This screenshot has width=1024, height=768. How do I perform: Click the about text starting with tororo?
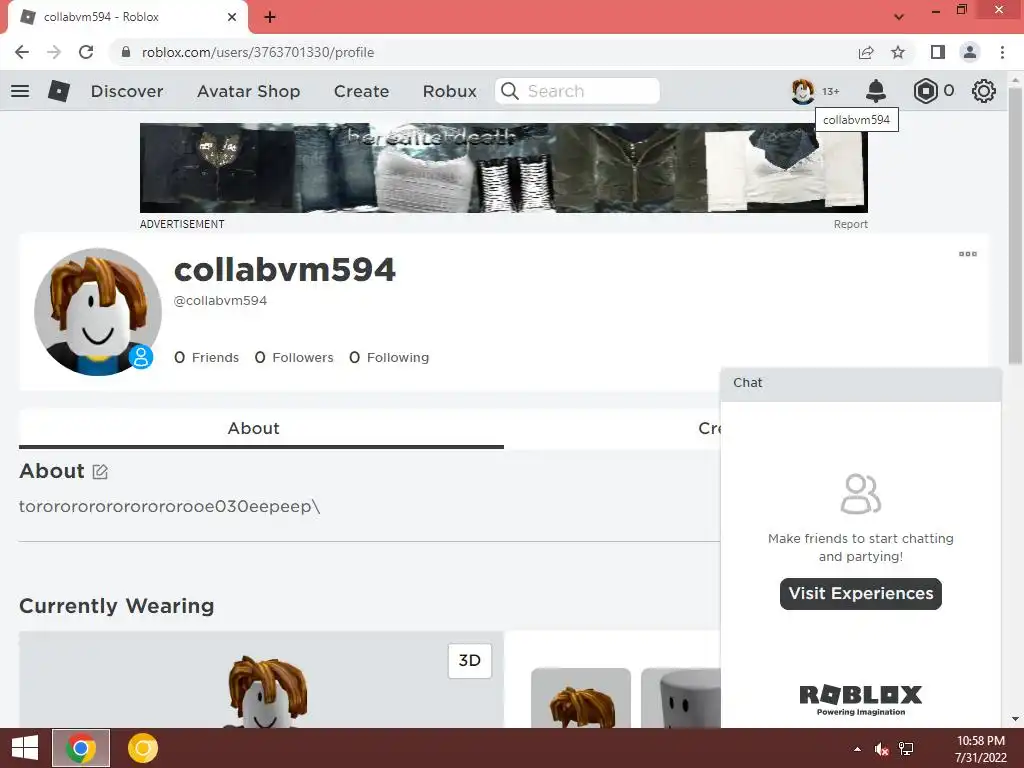click(169, 506)
